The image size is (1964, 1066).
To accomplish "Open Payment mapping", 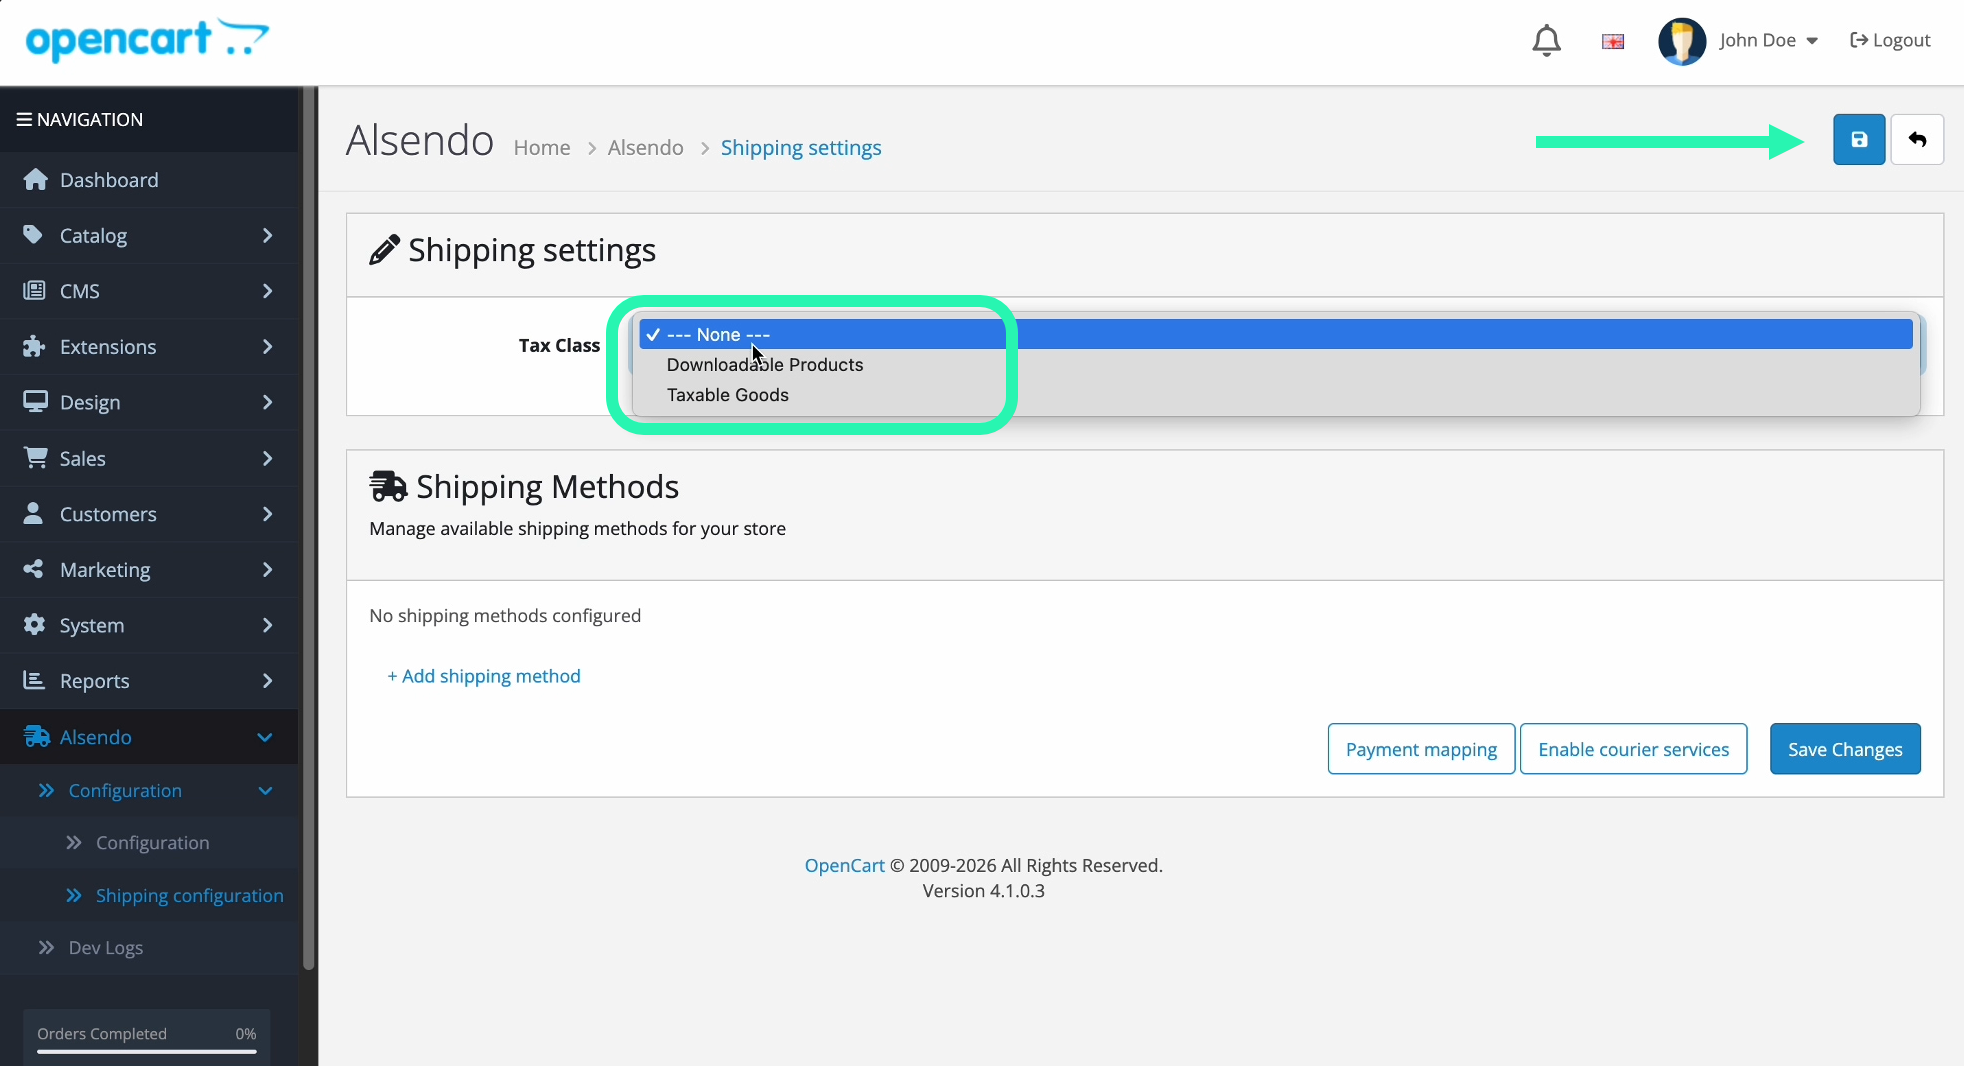I will 1421,749.
